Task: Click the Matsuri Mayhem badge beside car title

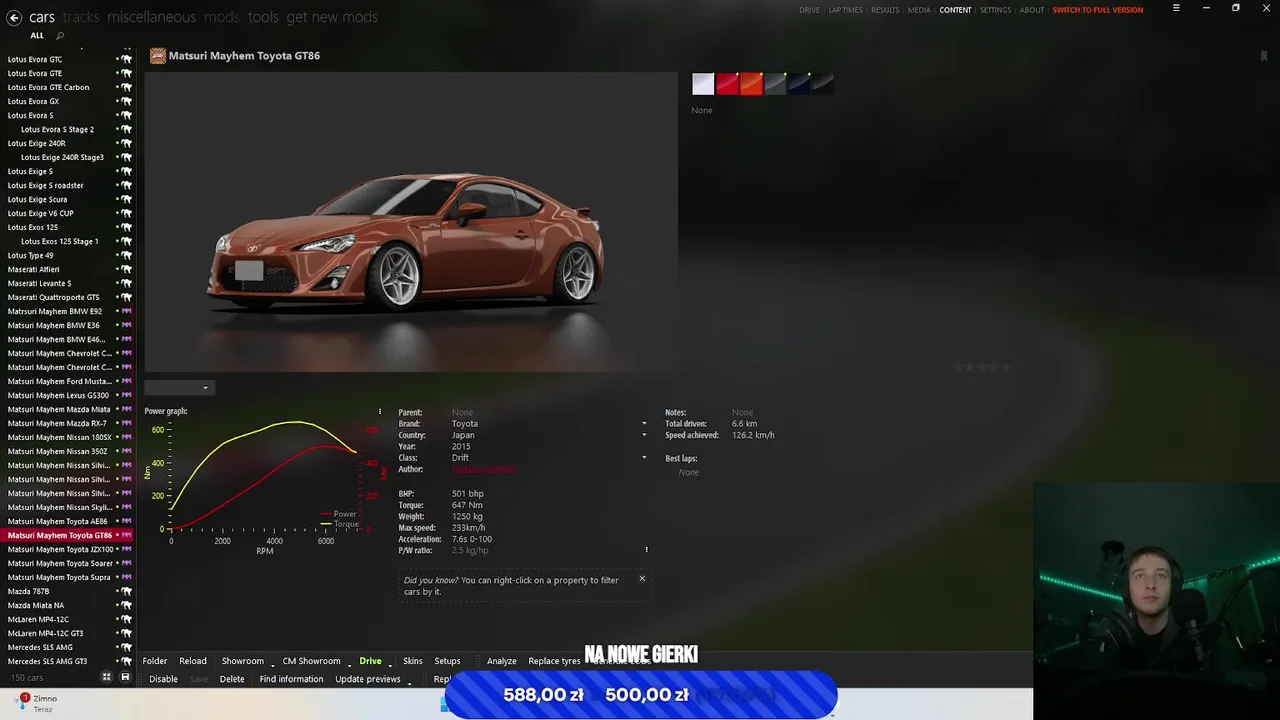Action: coord(158,56)
